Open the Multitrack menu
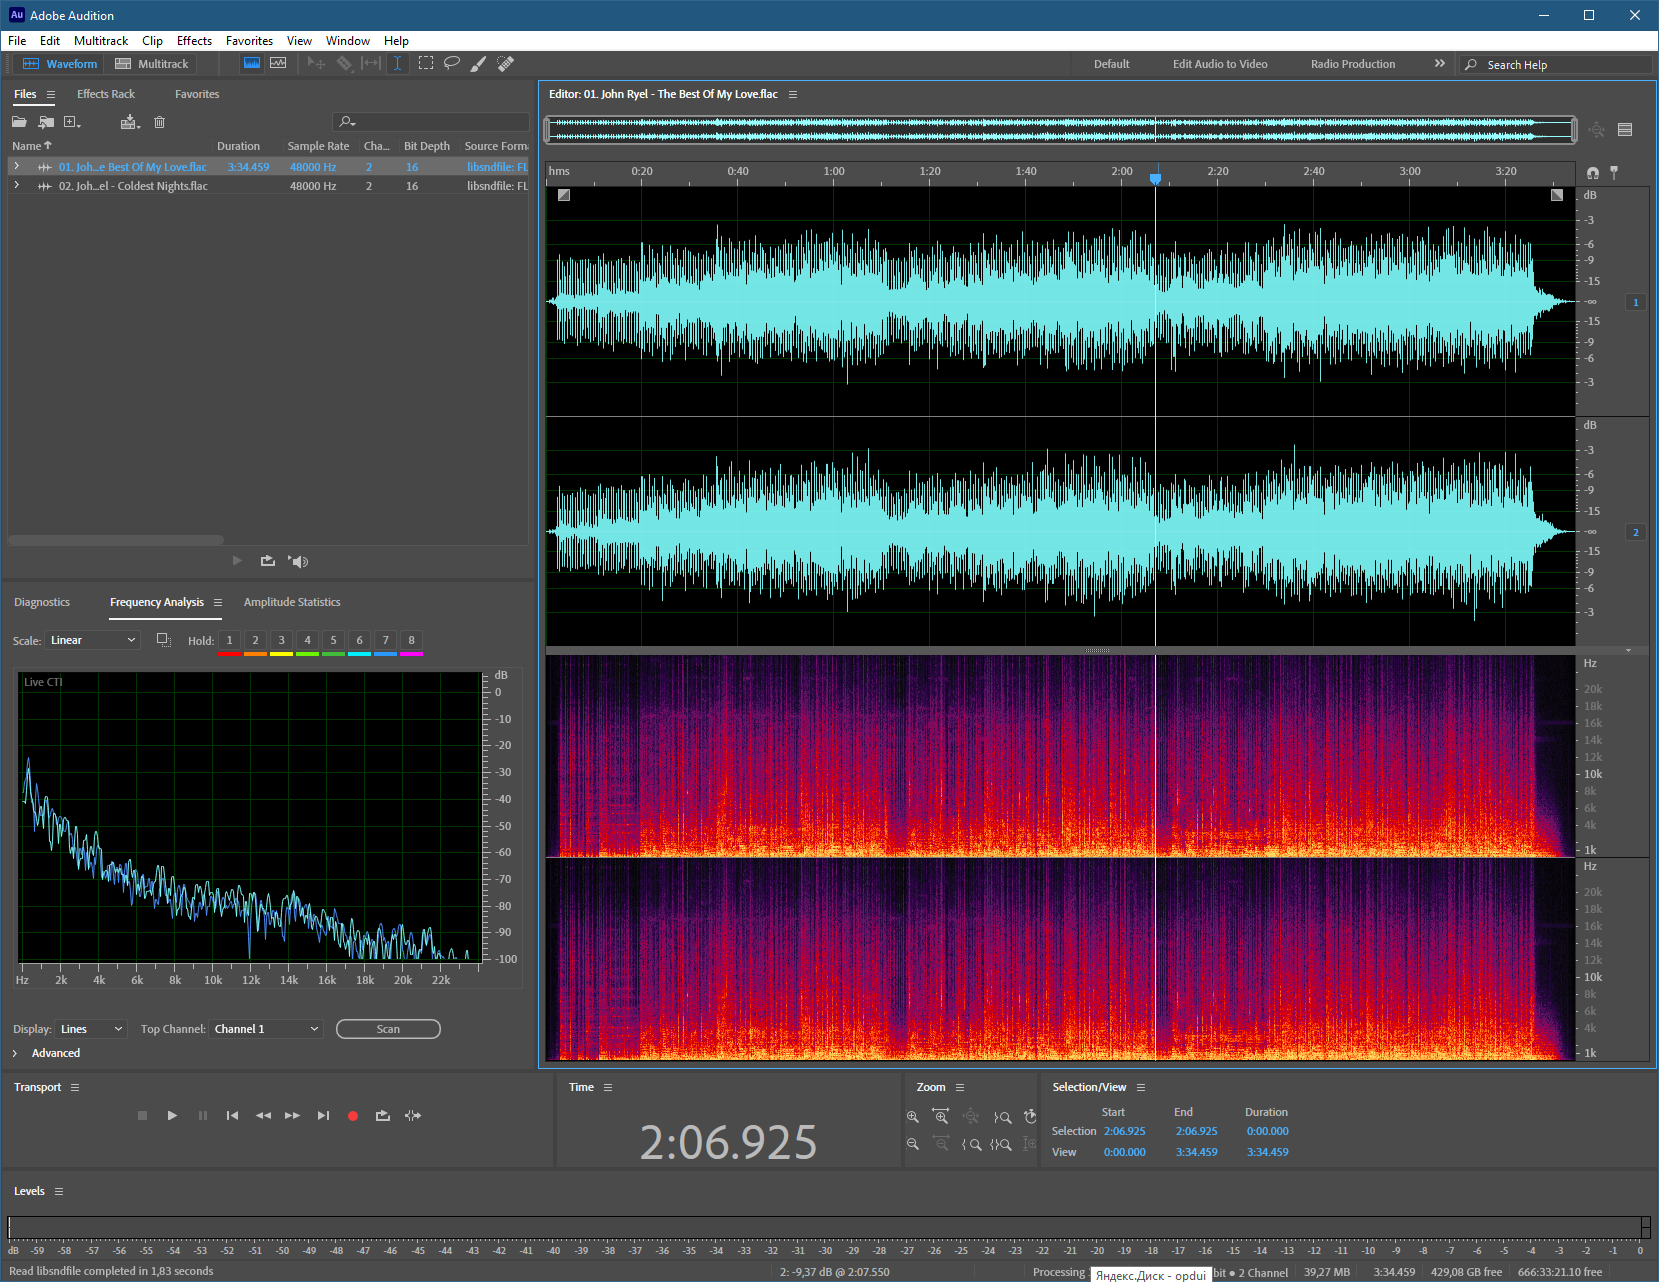Viewport: 1659px width, 1282px height. (101, 41)
